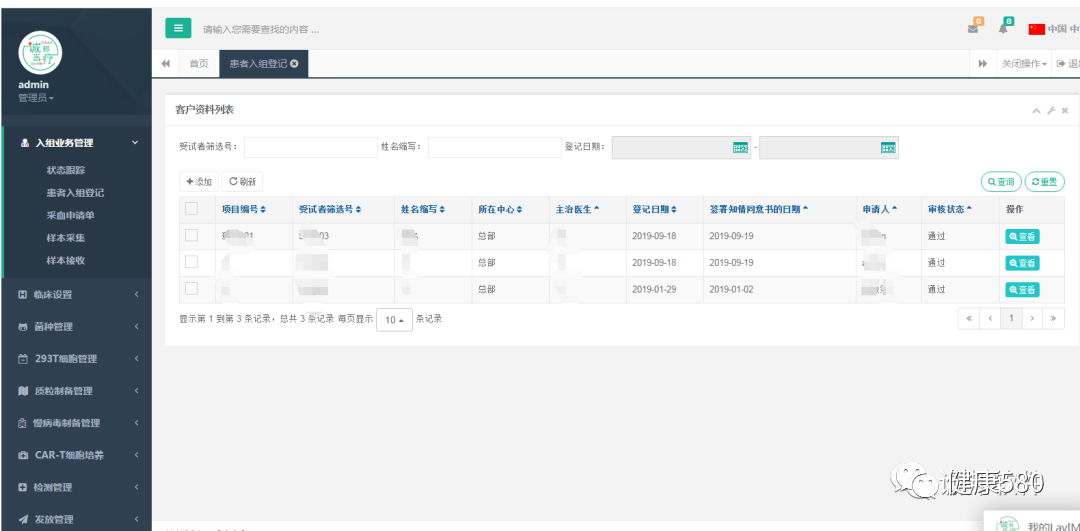Expand the 临床设置 menu chevron
Screen dimensions: 1080x531
tap(136, 295)
